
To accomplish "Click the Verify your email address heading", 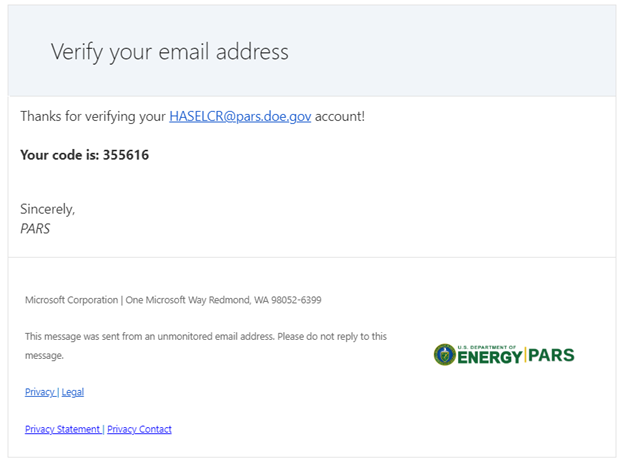I will pyautogui.click(x=169, y=52).
